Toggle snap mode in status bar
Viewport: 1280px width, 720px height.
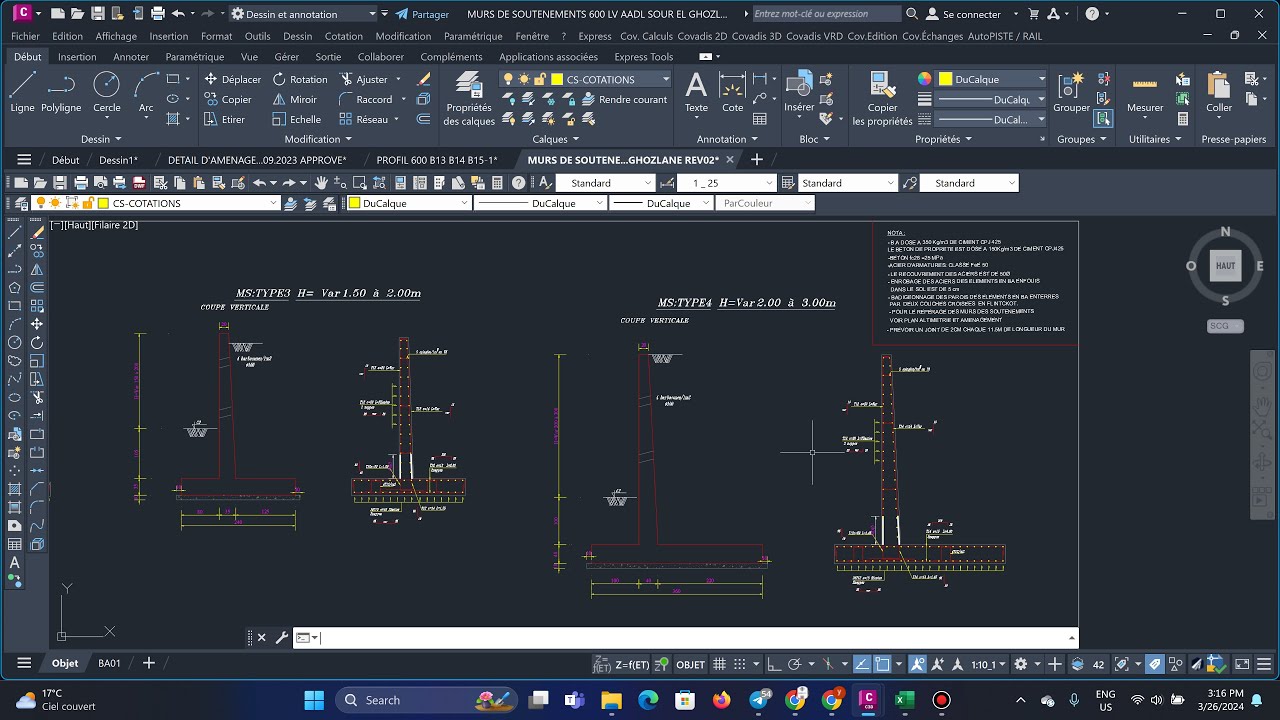[x=742, y=664]
